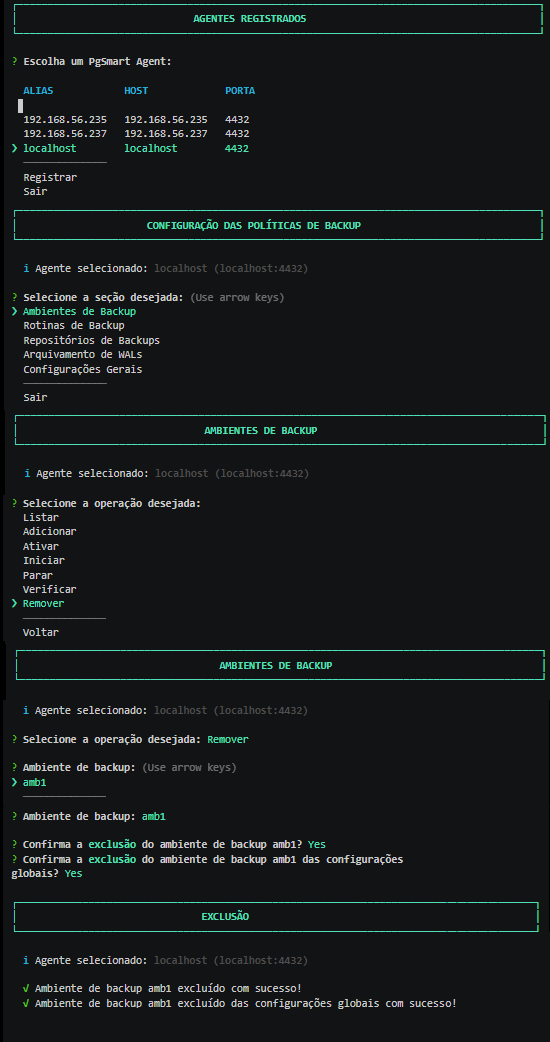This screenshot has height=1042, width=550.
Task: Click the amb1 answer after Ambiente de backup
Action: click(153, 815)
